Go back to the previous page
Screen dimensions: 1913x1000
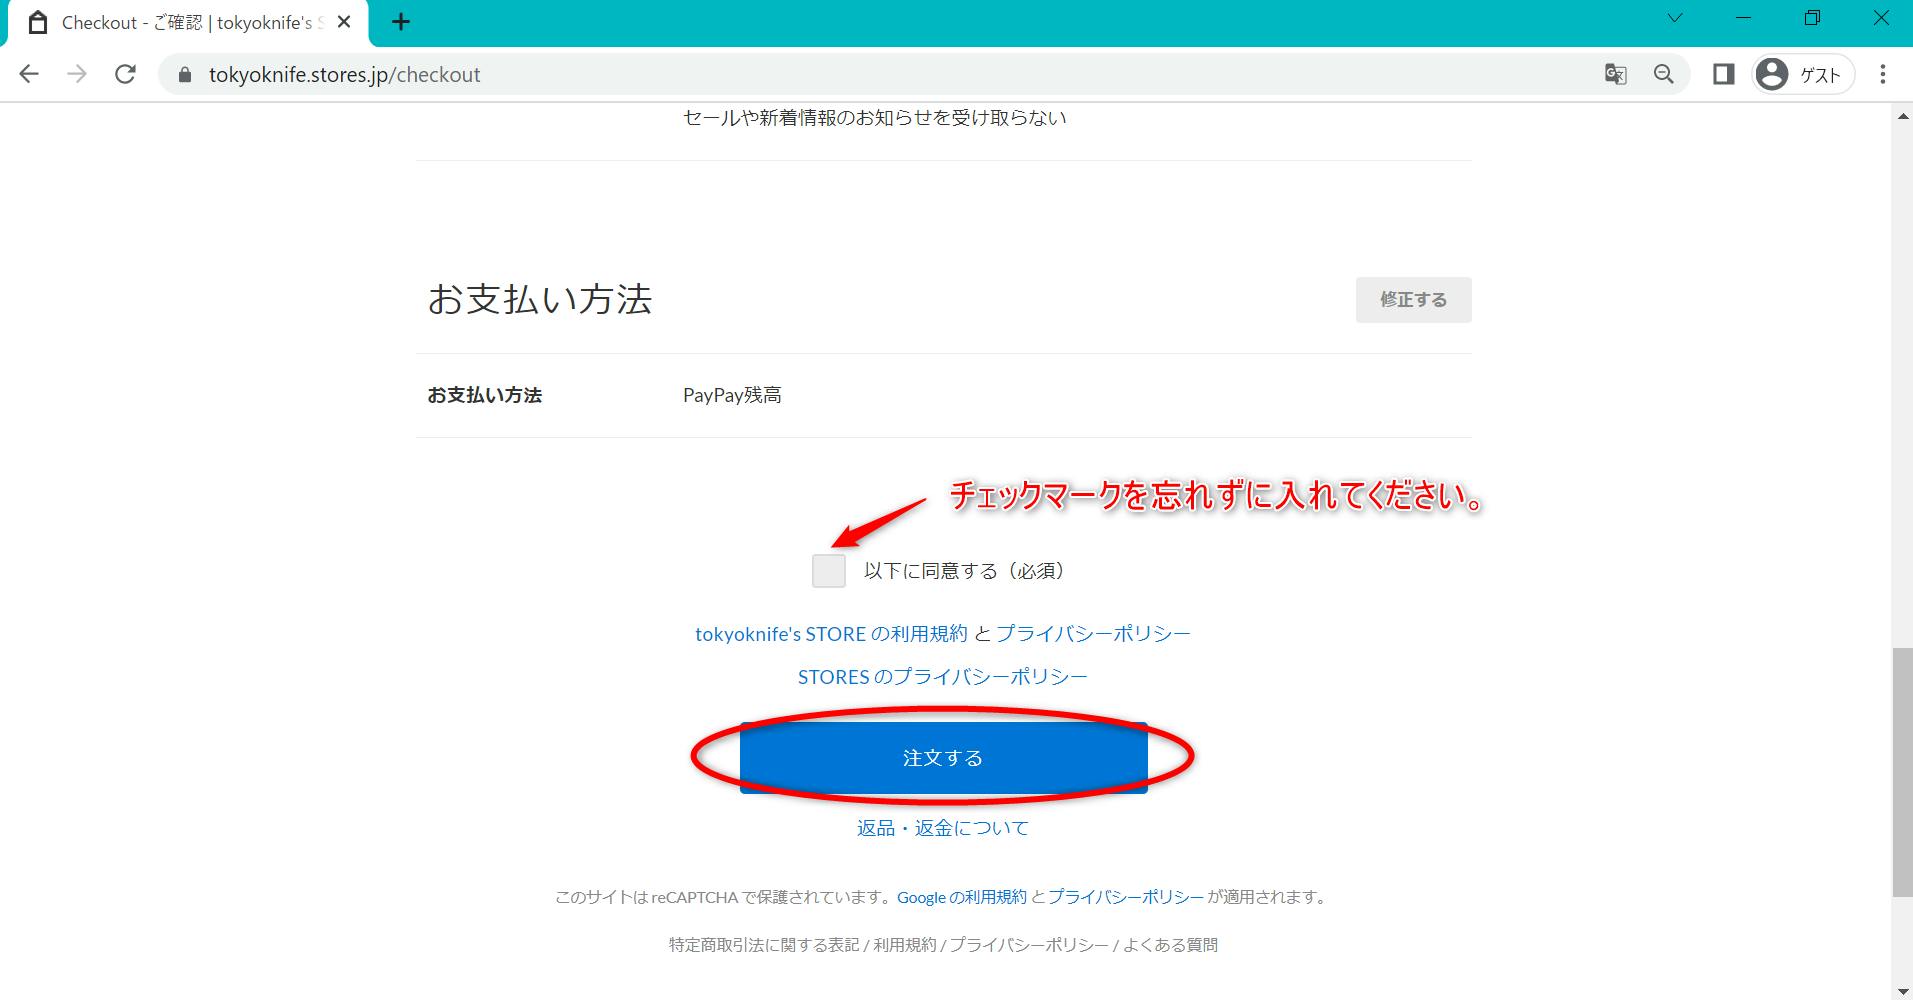tap(29, 74)
